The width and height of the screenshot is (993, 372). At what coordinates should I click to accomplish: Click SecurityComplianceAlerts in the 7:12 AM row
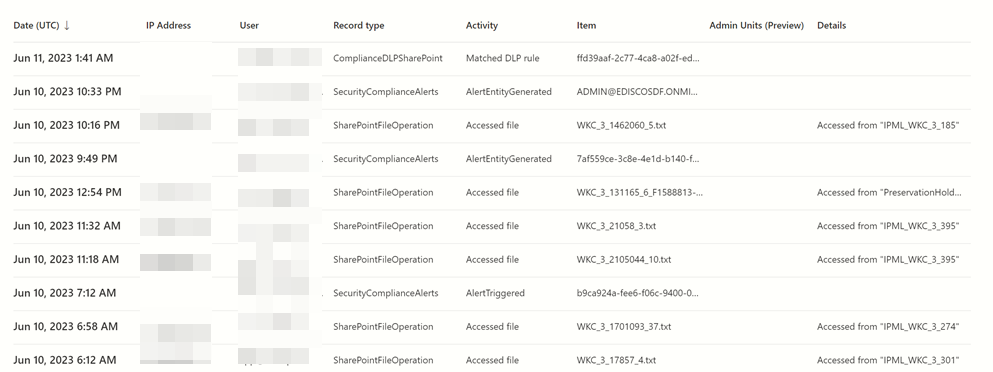pyautogui.click(x=386, y=293)
